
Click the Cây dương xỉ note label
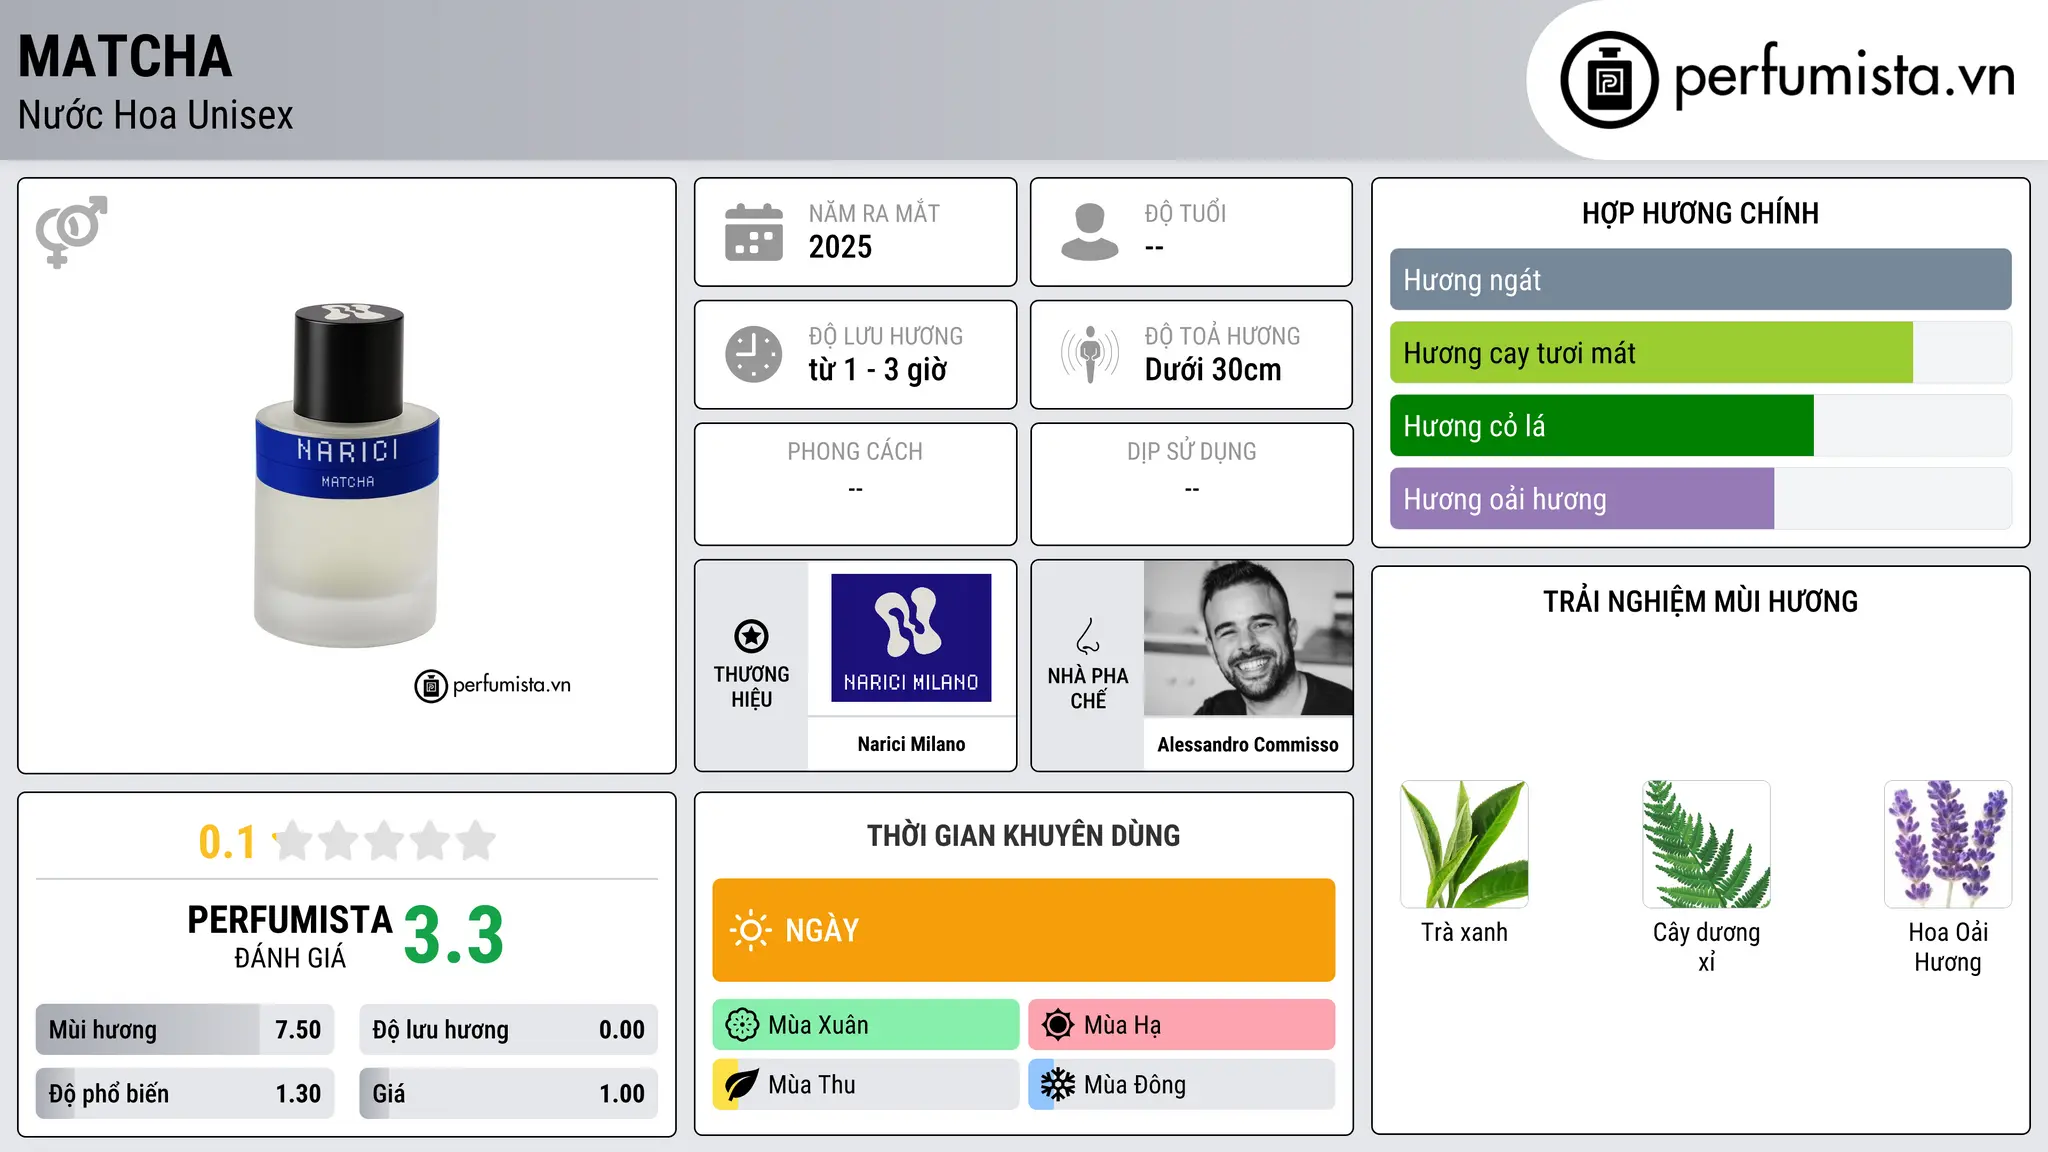pyautogui.click(x=1706, y=947)
